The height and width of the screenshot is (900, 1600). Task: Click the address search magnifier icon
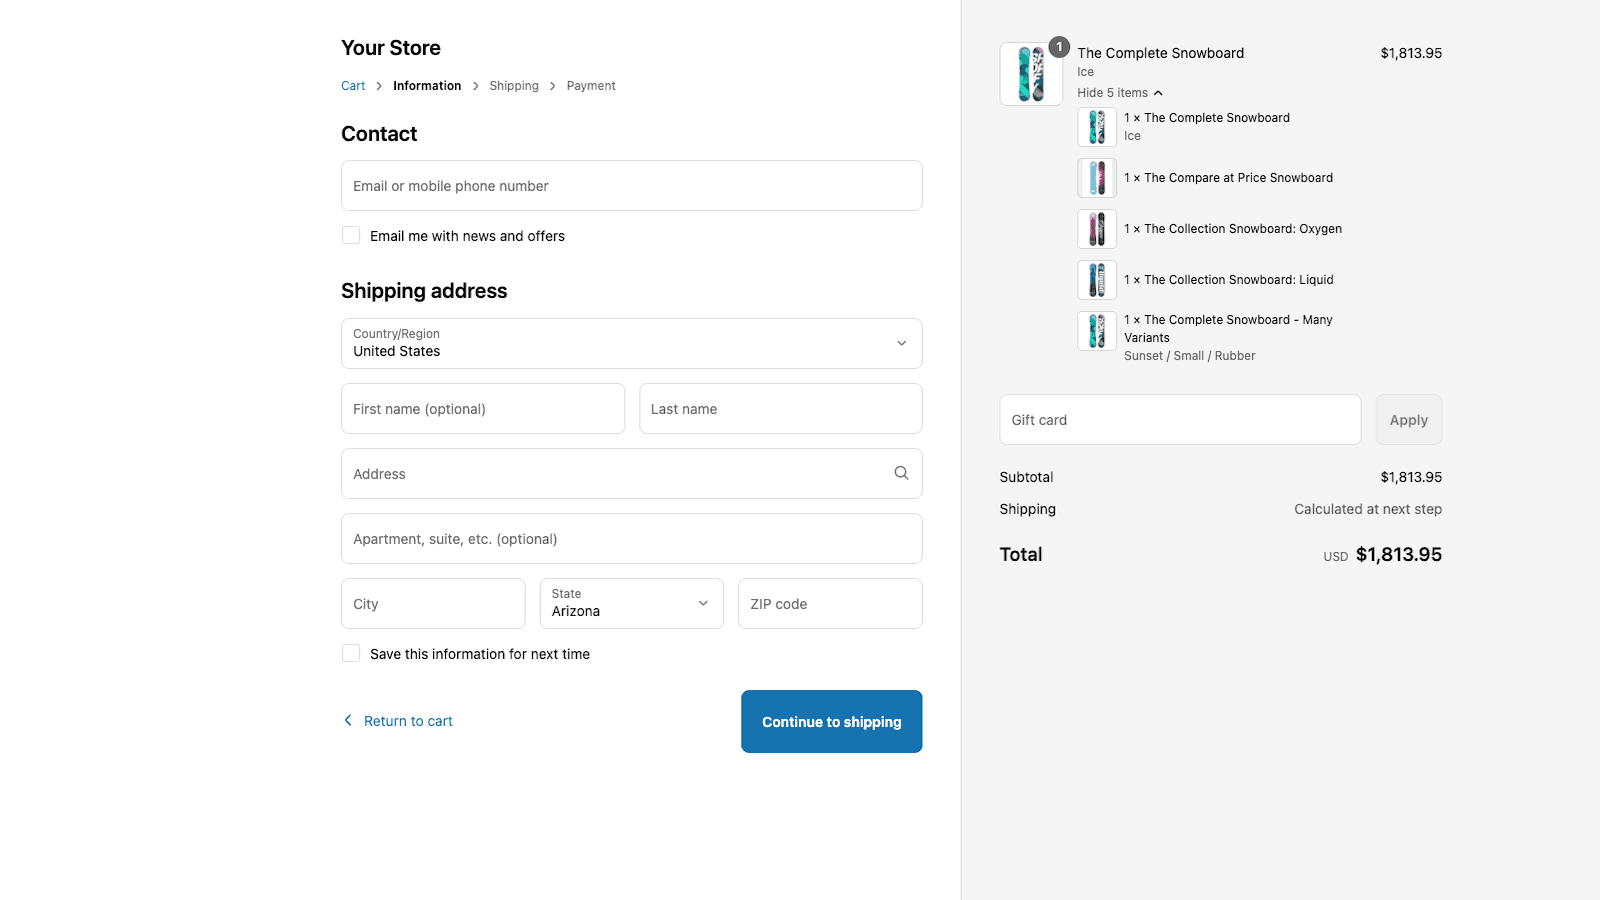(x=900, y=473)
